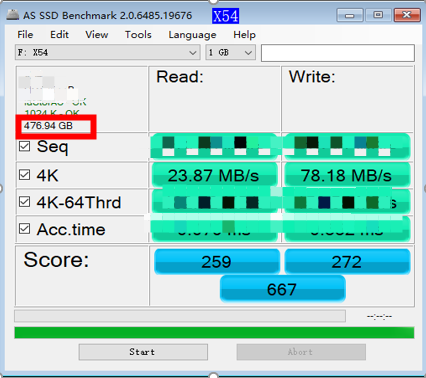
Task: Click the blue X54 label in title bar
Action: coord(226,16)
